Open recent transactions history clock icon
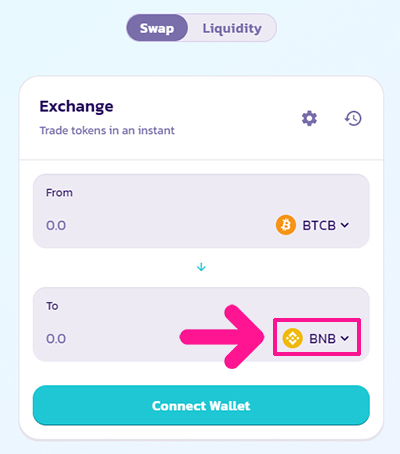The image size is (400, 454). [x=353, y=118]
